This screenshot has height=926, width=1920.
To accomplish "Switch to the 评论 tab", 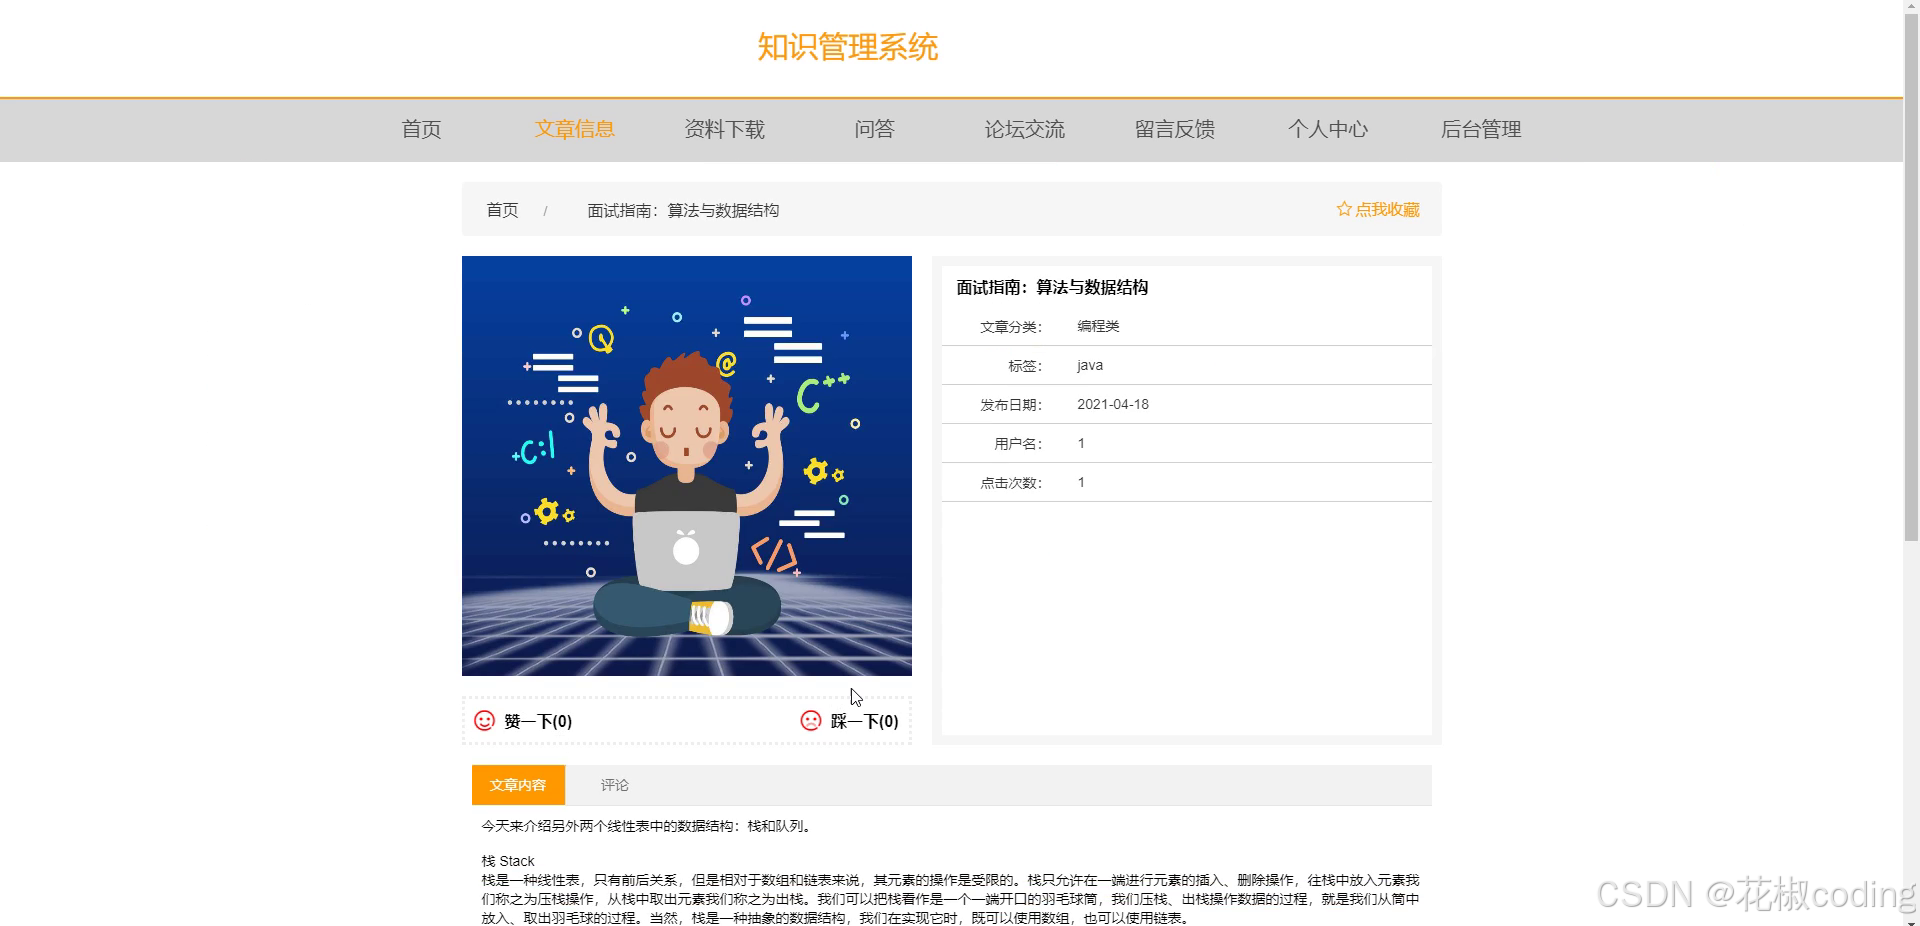I will point(613,785).
